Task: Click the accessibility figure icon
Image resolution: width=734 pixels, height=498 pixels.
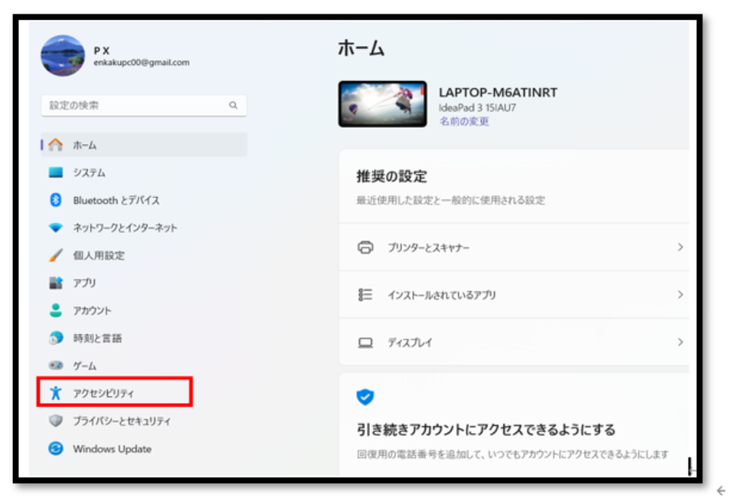Action: tap(56, 393)
